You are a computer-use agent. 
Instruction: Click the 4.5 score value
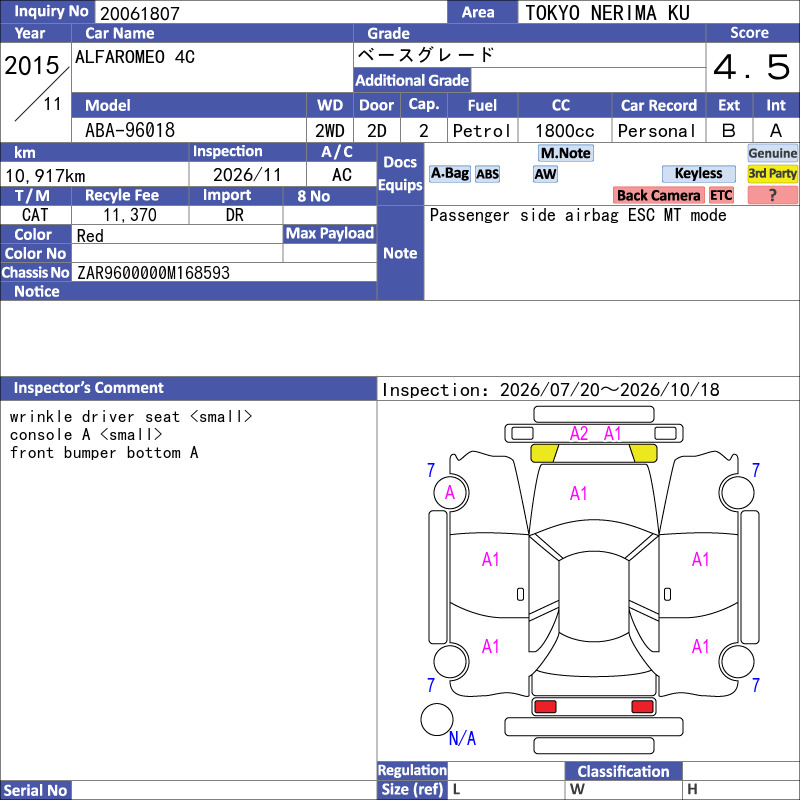point(752,67)
